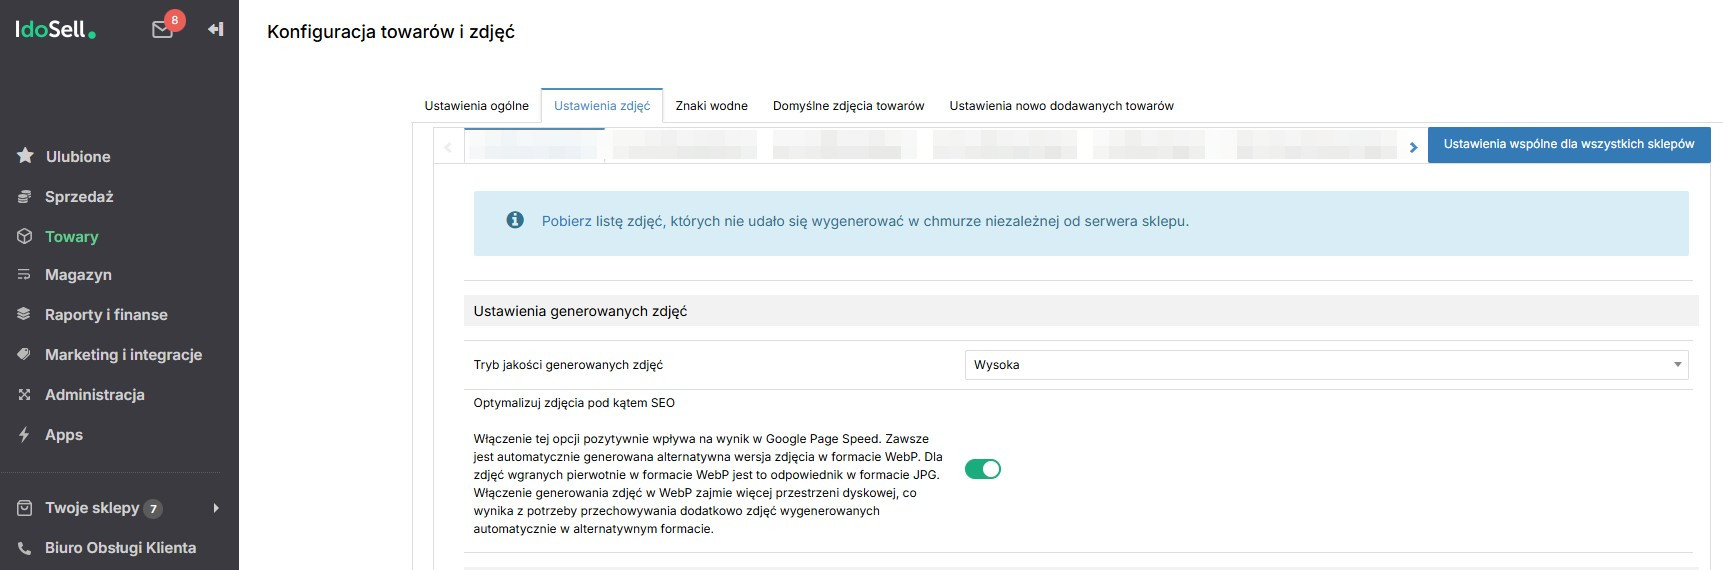Open the Administracja menu item
1723x570 pixels.
click(94, 395)
